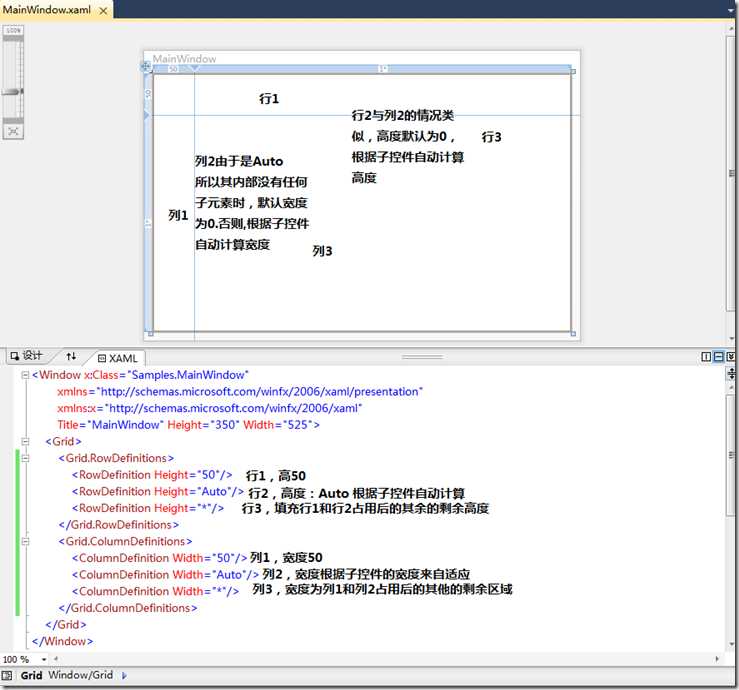Click the Title="MainWindow" attribute
Image resolution: width=739 pixels, height=690 pixels.
[110, 425]
